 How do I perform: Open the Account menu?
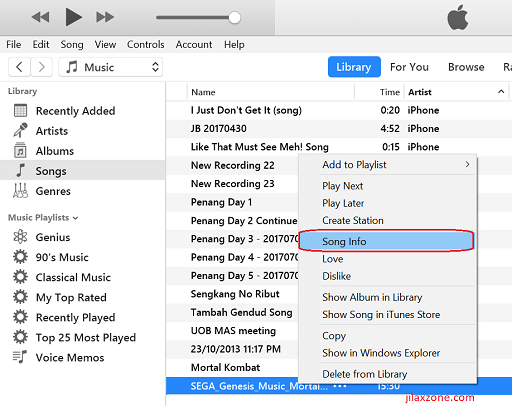point(194,44)
